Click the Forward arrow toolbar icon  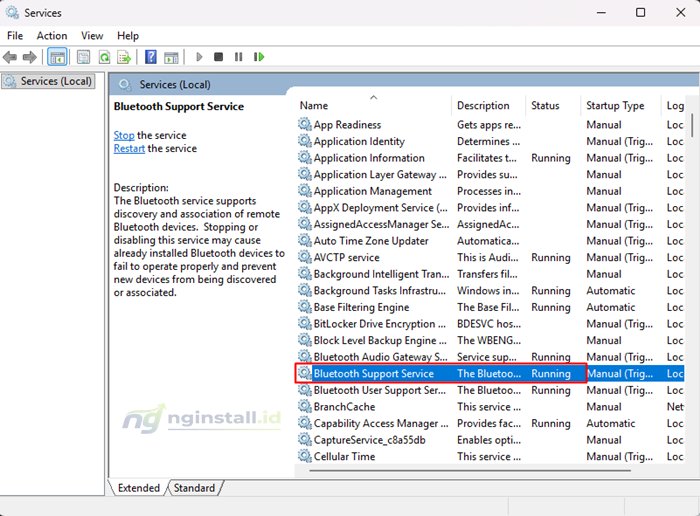pos(29,57)
